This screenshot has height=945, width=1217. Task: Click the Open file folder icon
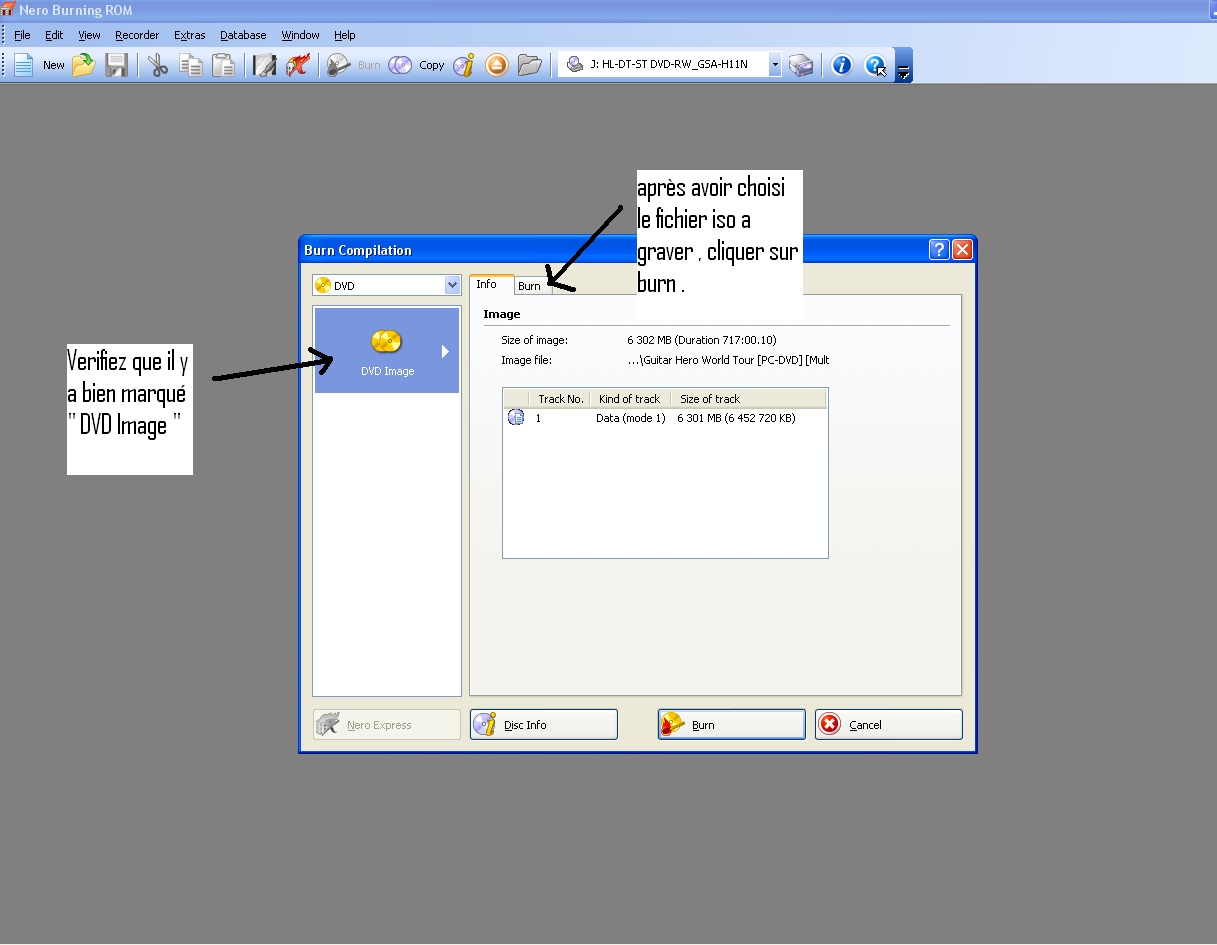click(83, 65)
